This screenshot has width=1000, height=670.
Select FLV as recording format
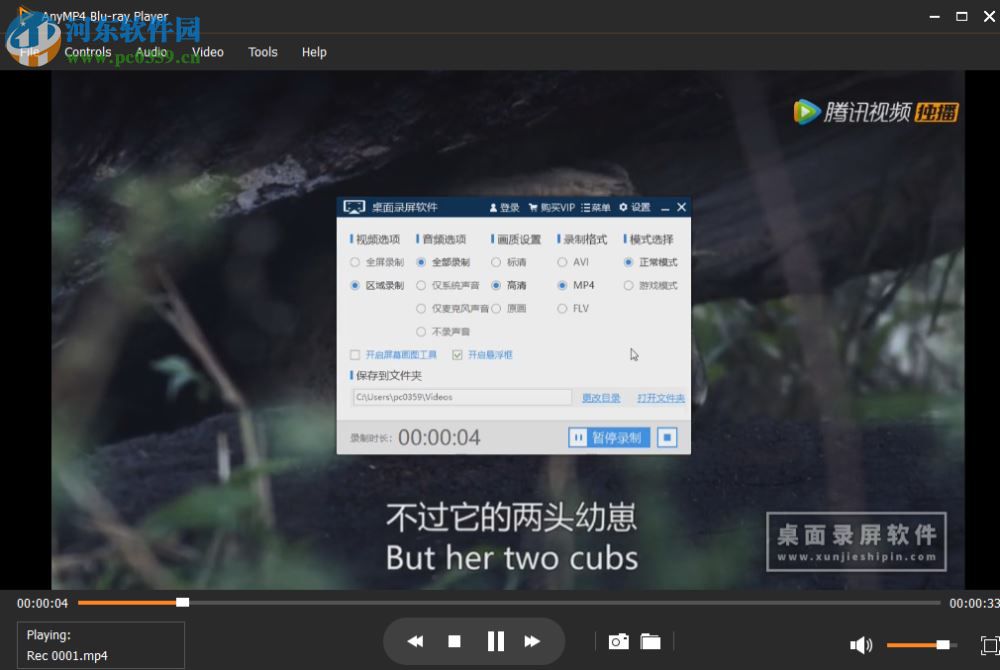coord(562,308)
